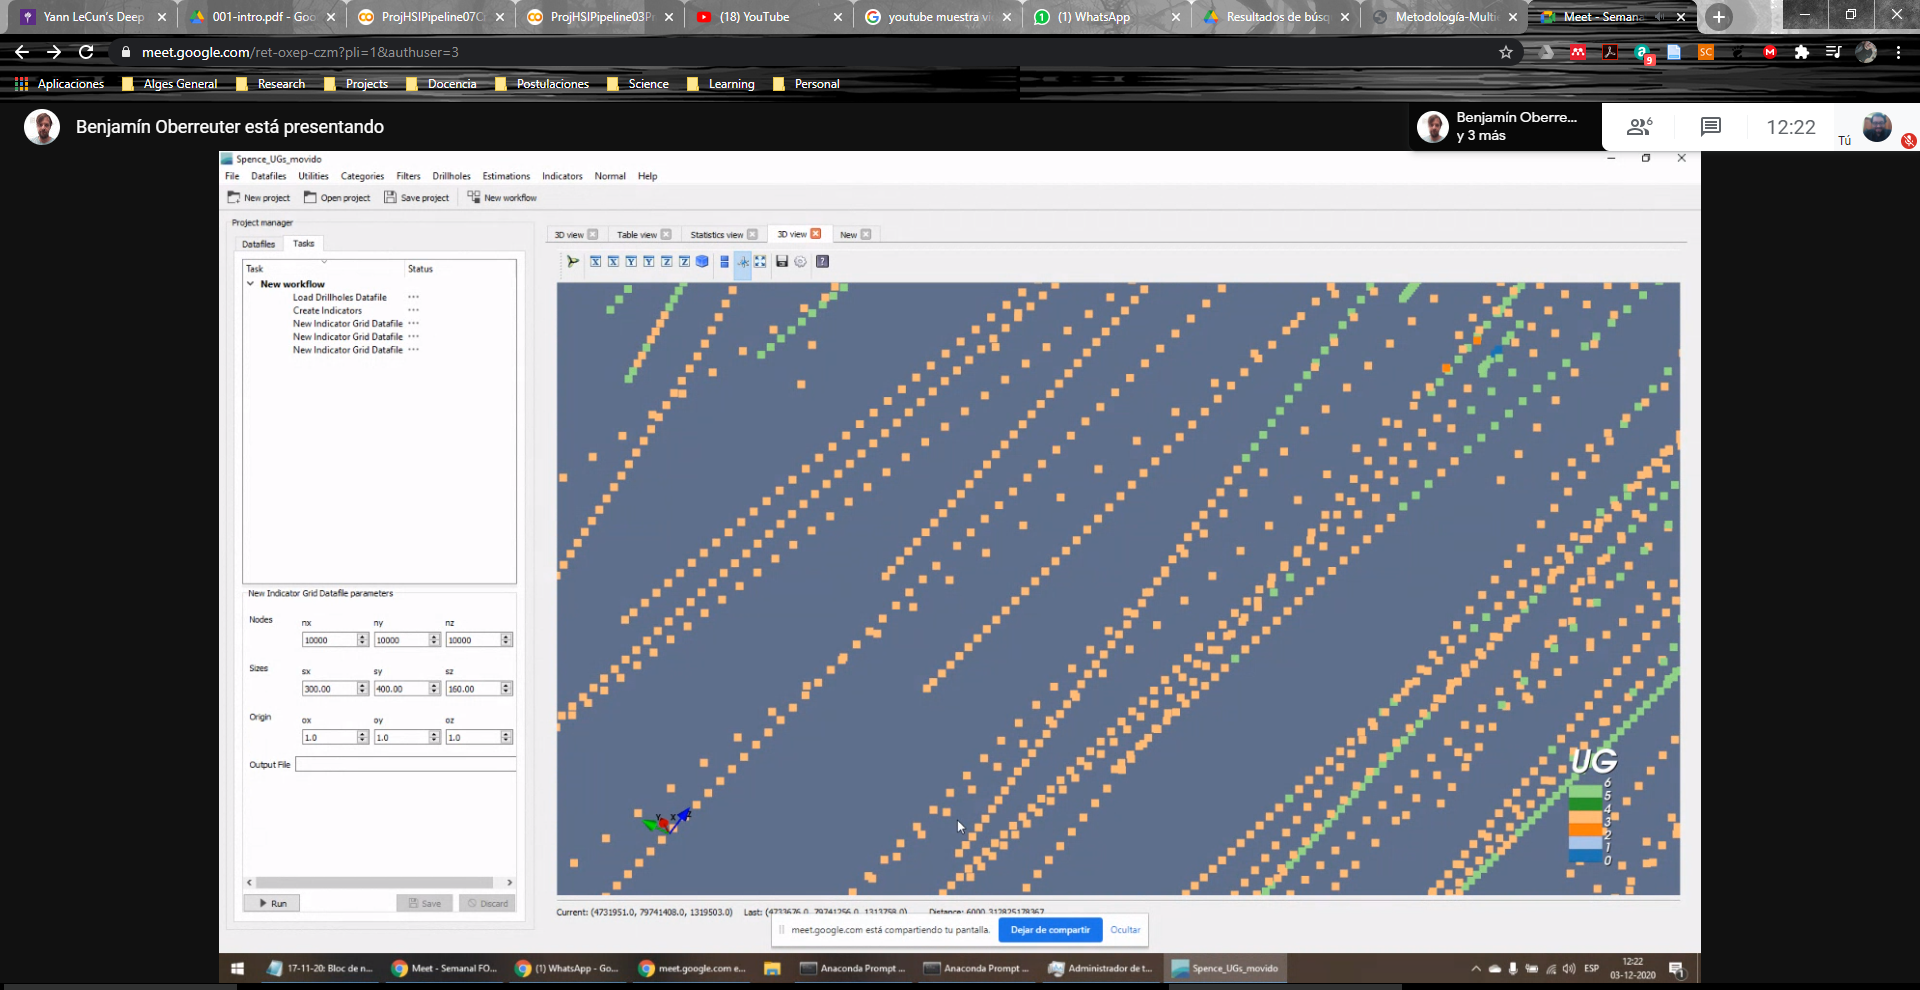Click the Output File text field

[x=406, y=764]
